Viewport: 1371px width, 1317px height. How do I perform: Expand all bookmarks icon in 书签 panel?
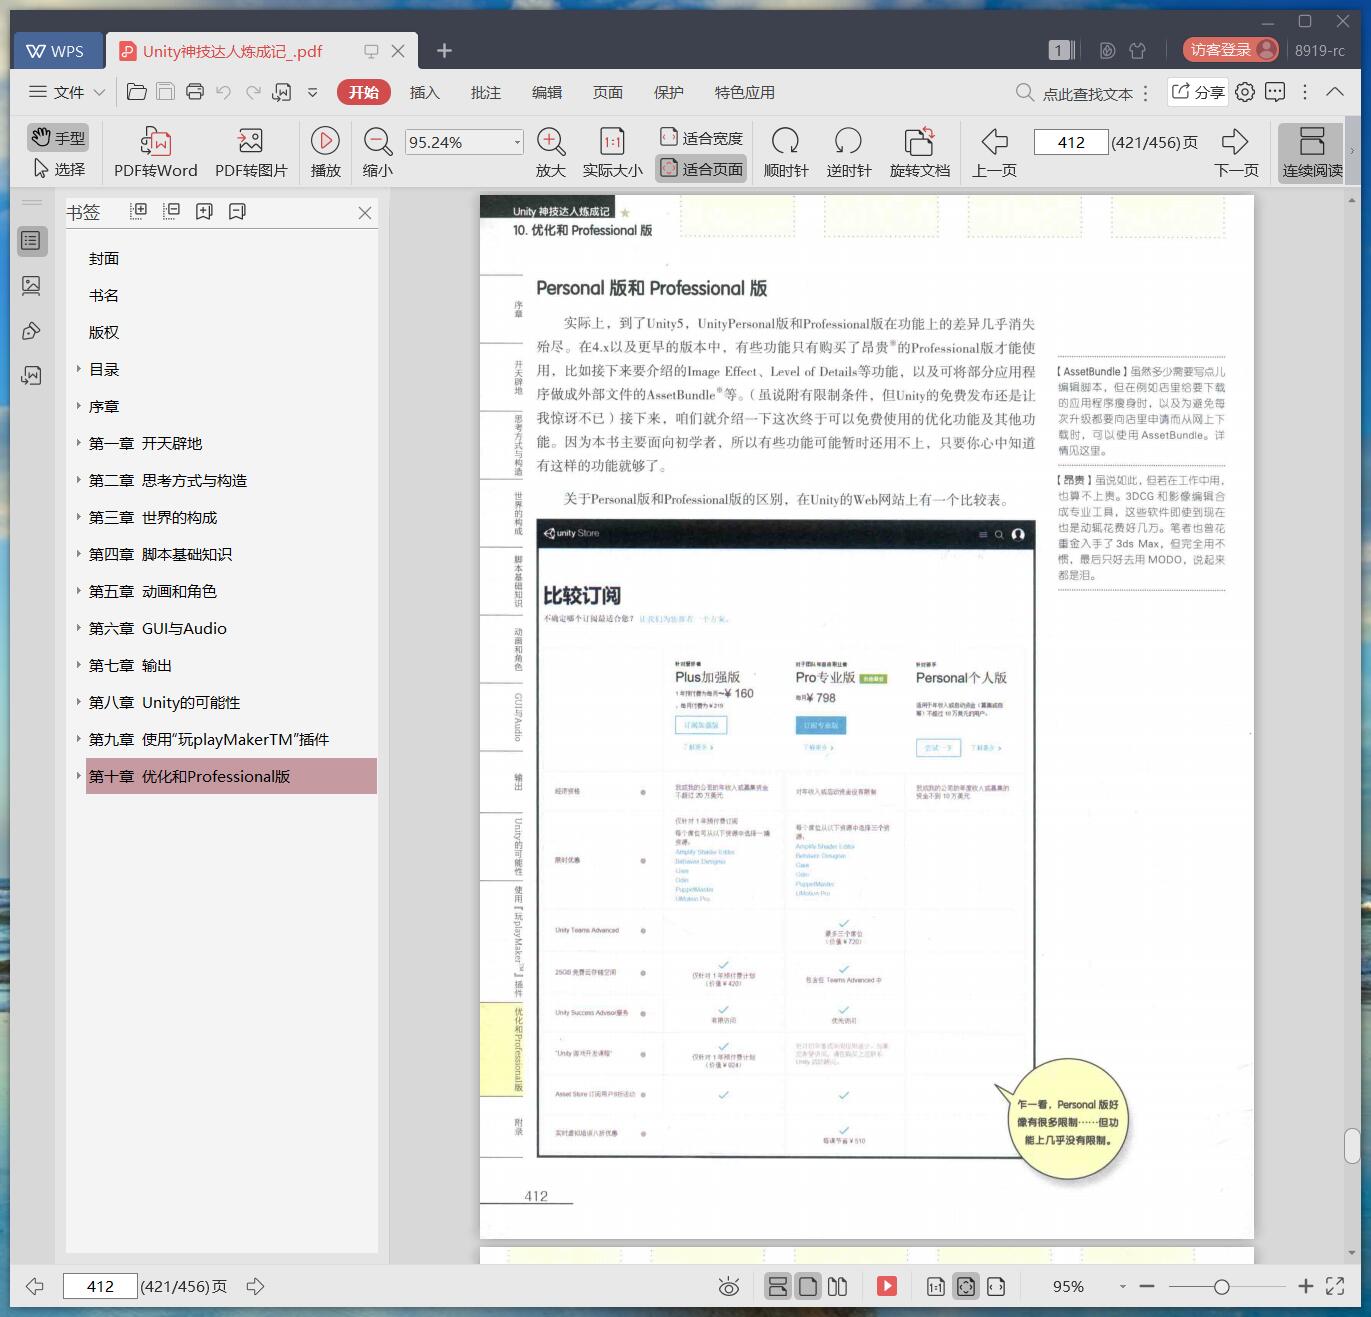pyautogui.click(x=139, y=211)
